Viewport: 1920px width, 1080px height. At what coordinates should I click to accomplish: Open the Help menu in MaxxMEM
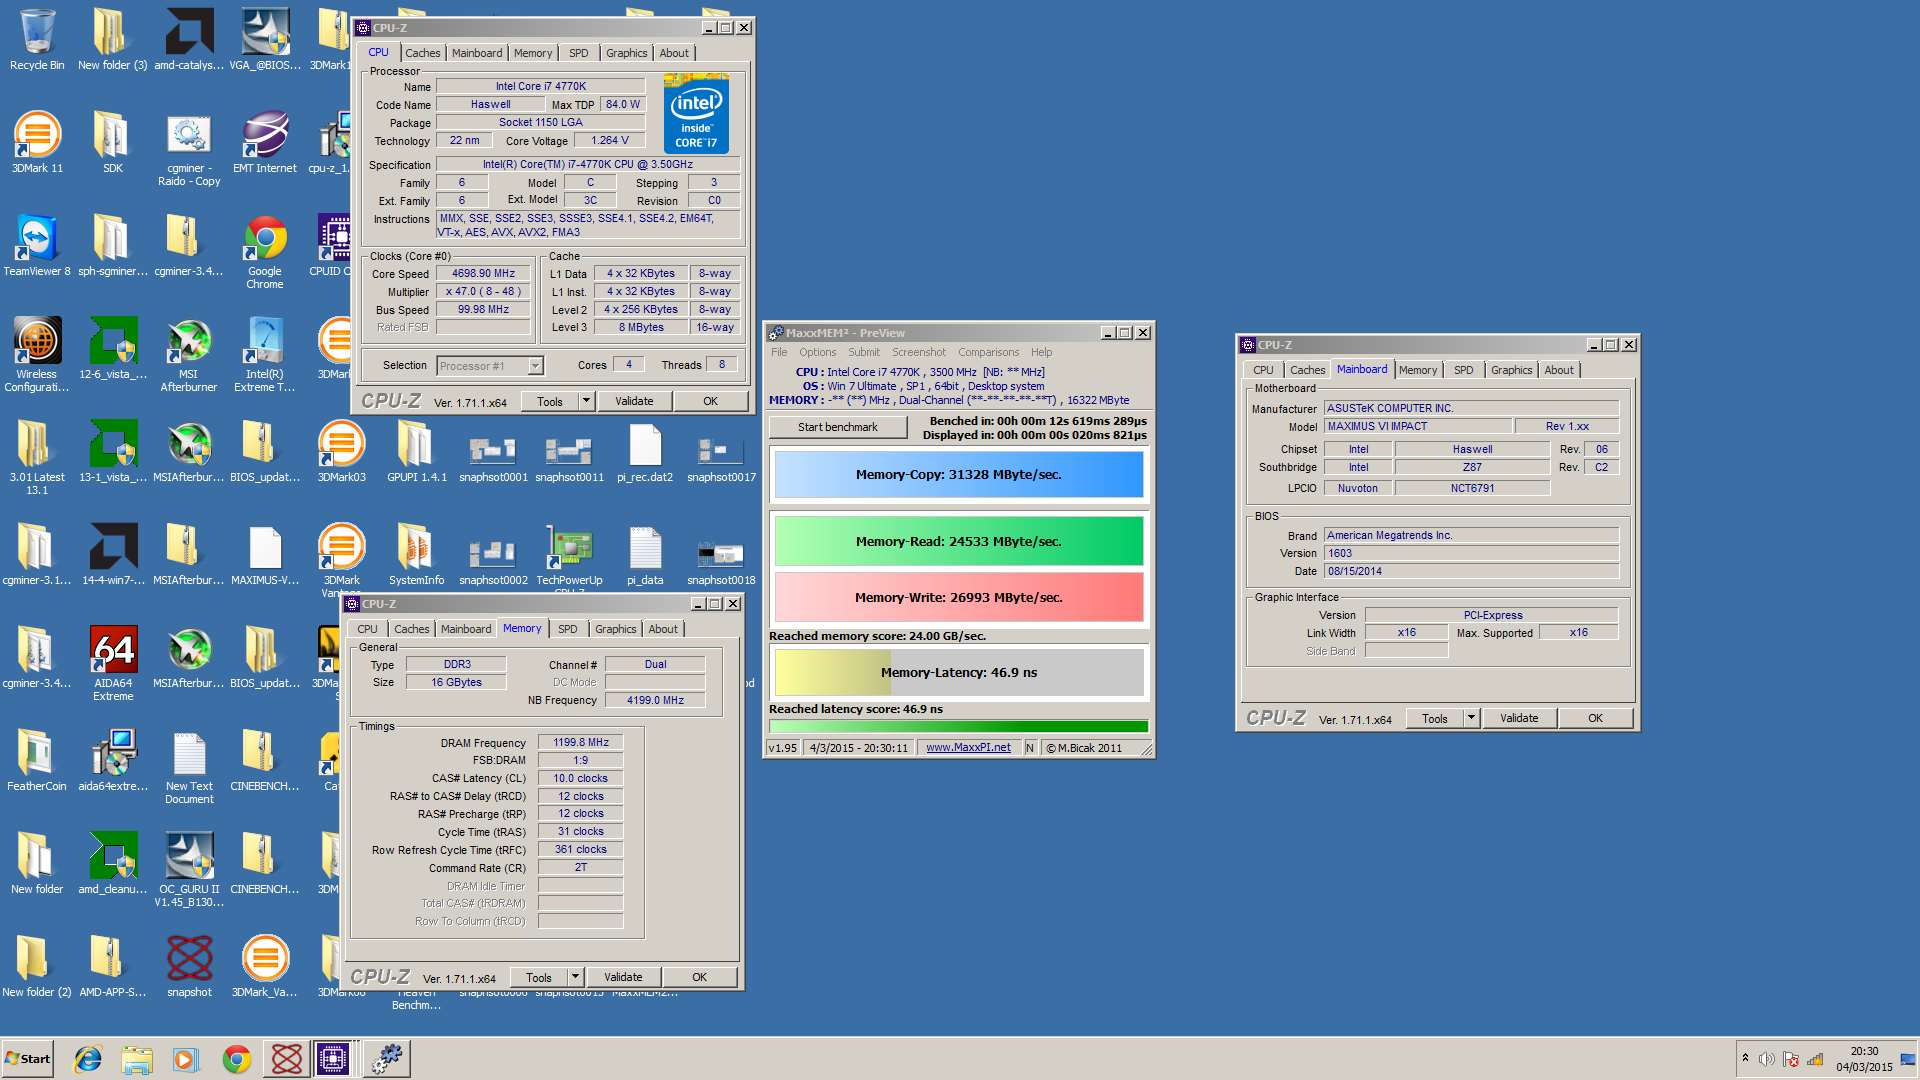[x=1041, y=352]
